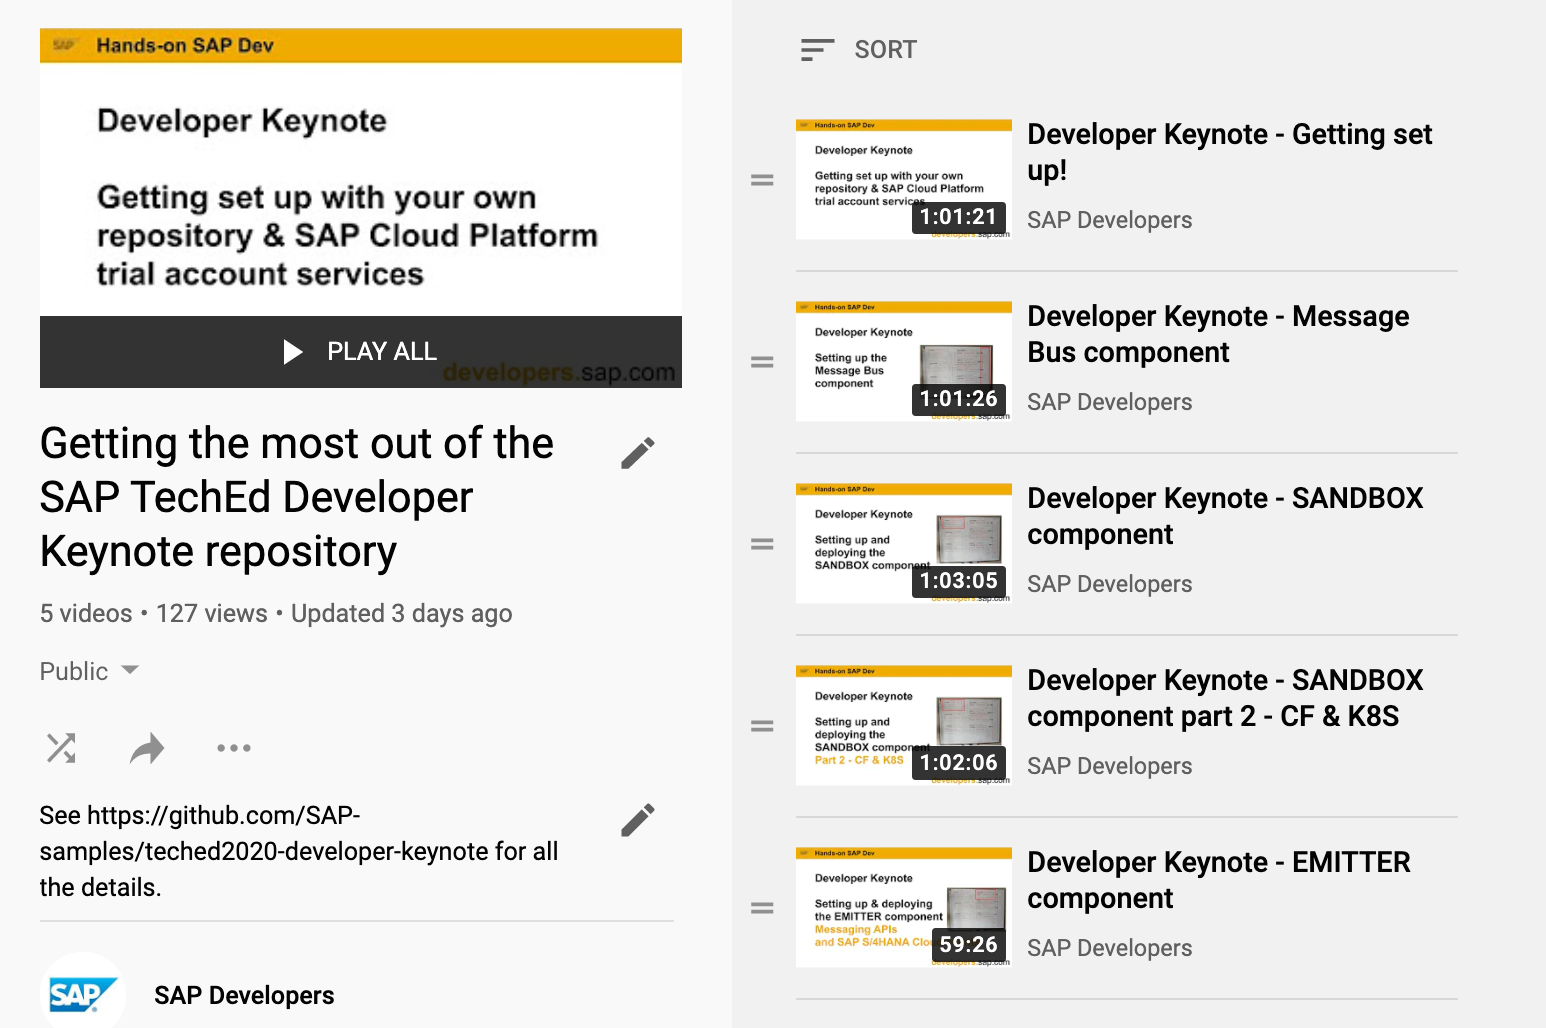Viewport: 1546px width, 1028px height.
Task: Open the SANDBOX component part 2 thumbnail
Action: (x=904, y=725)
